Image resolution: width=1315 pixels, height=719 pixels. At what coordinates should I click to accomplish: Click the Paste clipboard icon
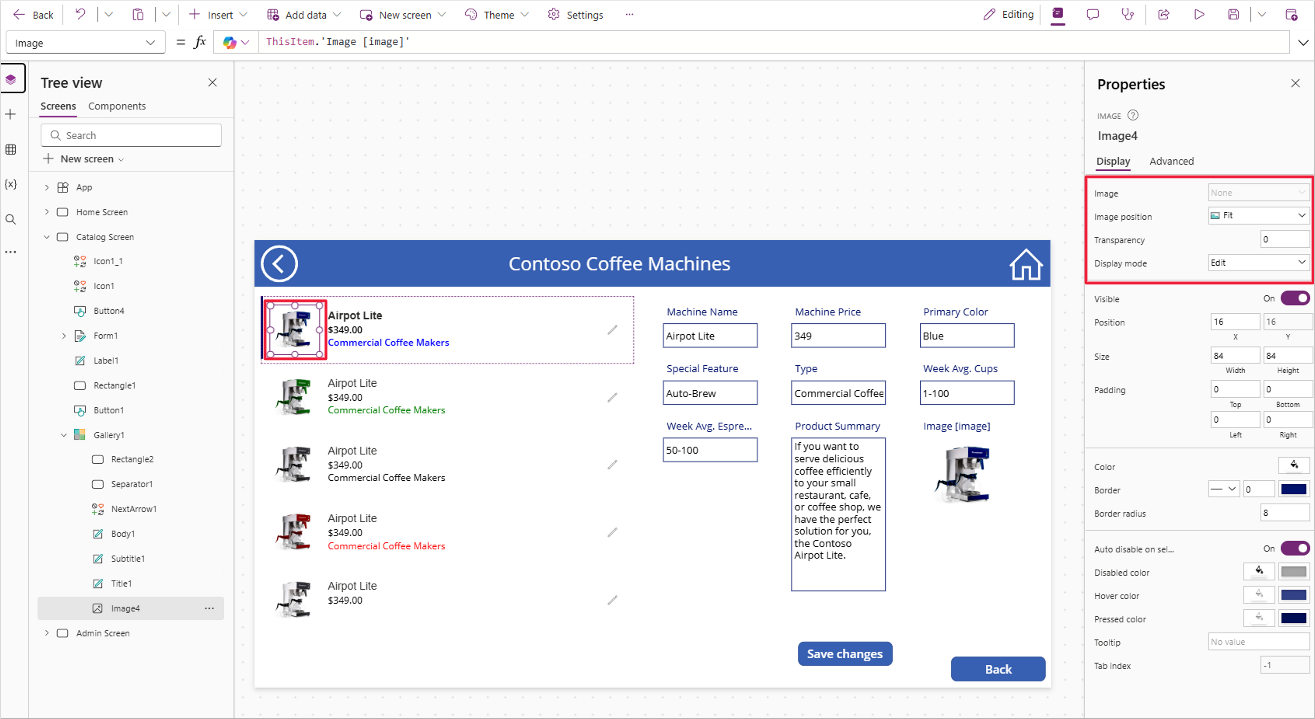click(138, 15)
